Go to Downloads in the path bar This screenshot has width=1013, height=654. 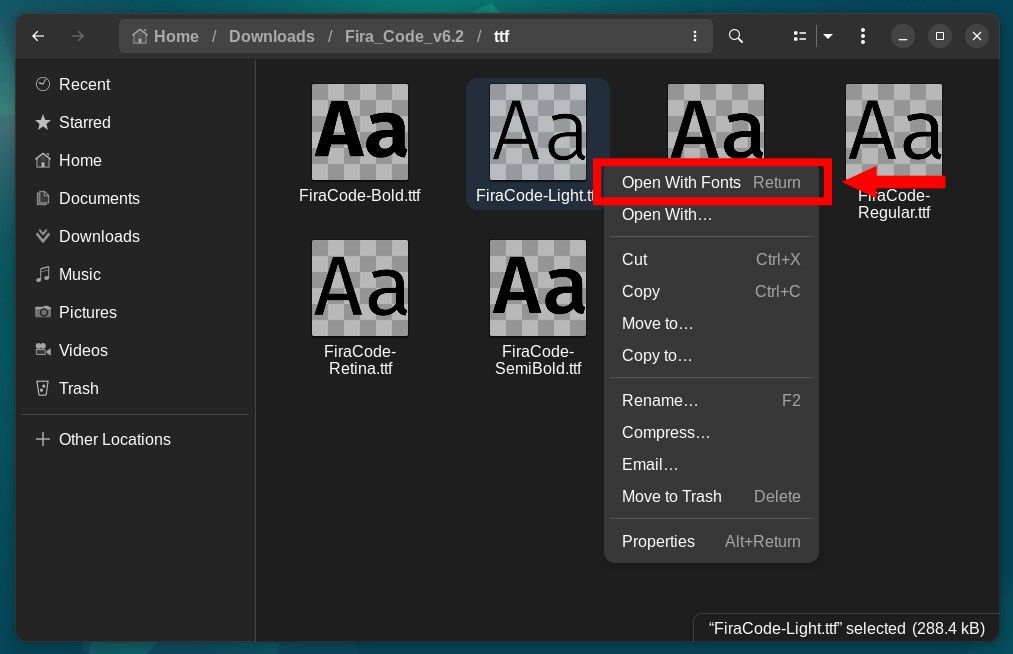pyautogui.click(x=271, y=36)
